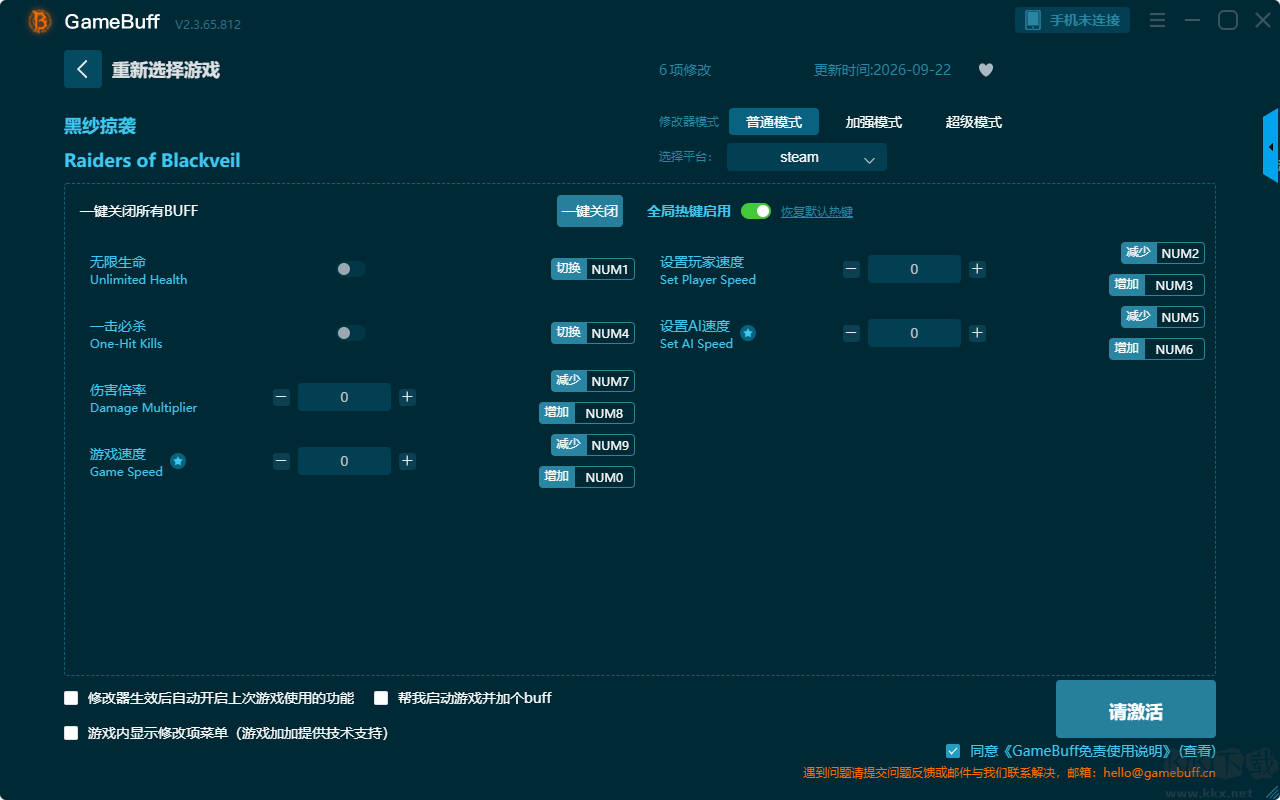
Task: Click the 一键关闭 button
Action: click(x=590, y=211)
